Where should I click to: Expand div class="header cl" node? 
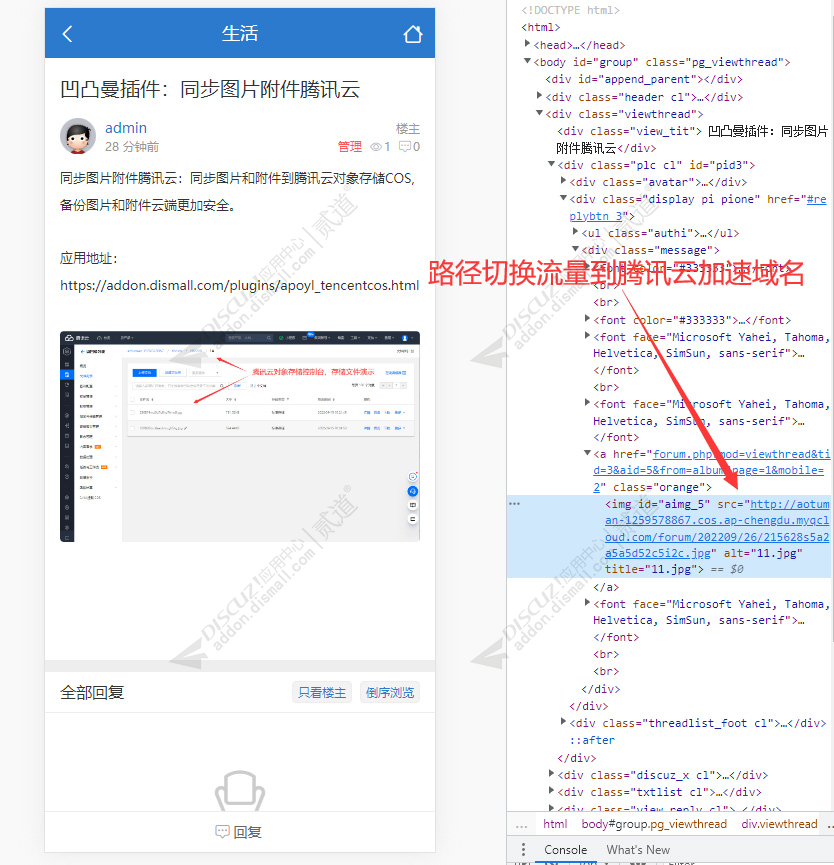click(539, 95)
